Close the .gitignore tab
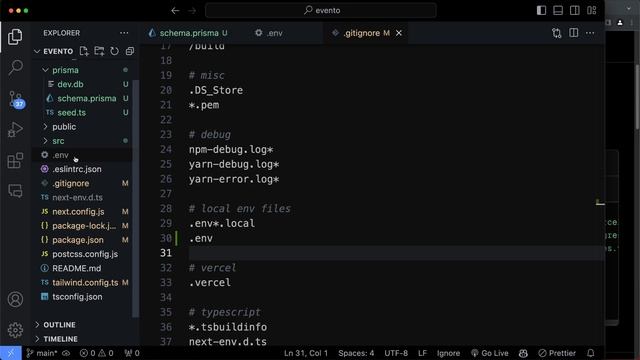 pos(399,33)
